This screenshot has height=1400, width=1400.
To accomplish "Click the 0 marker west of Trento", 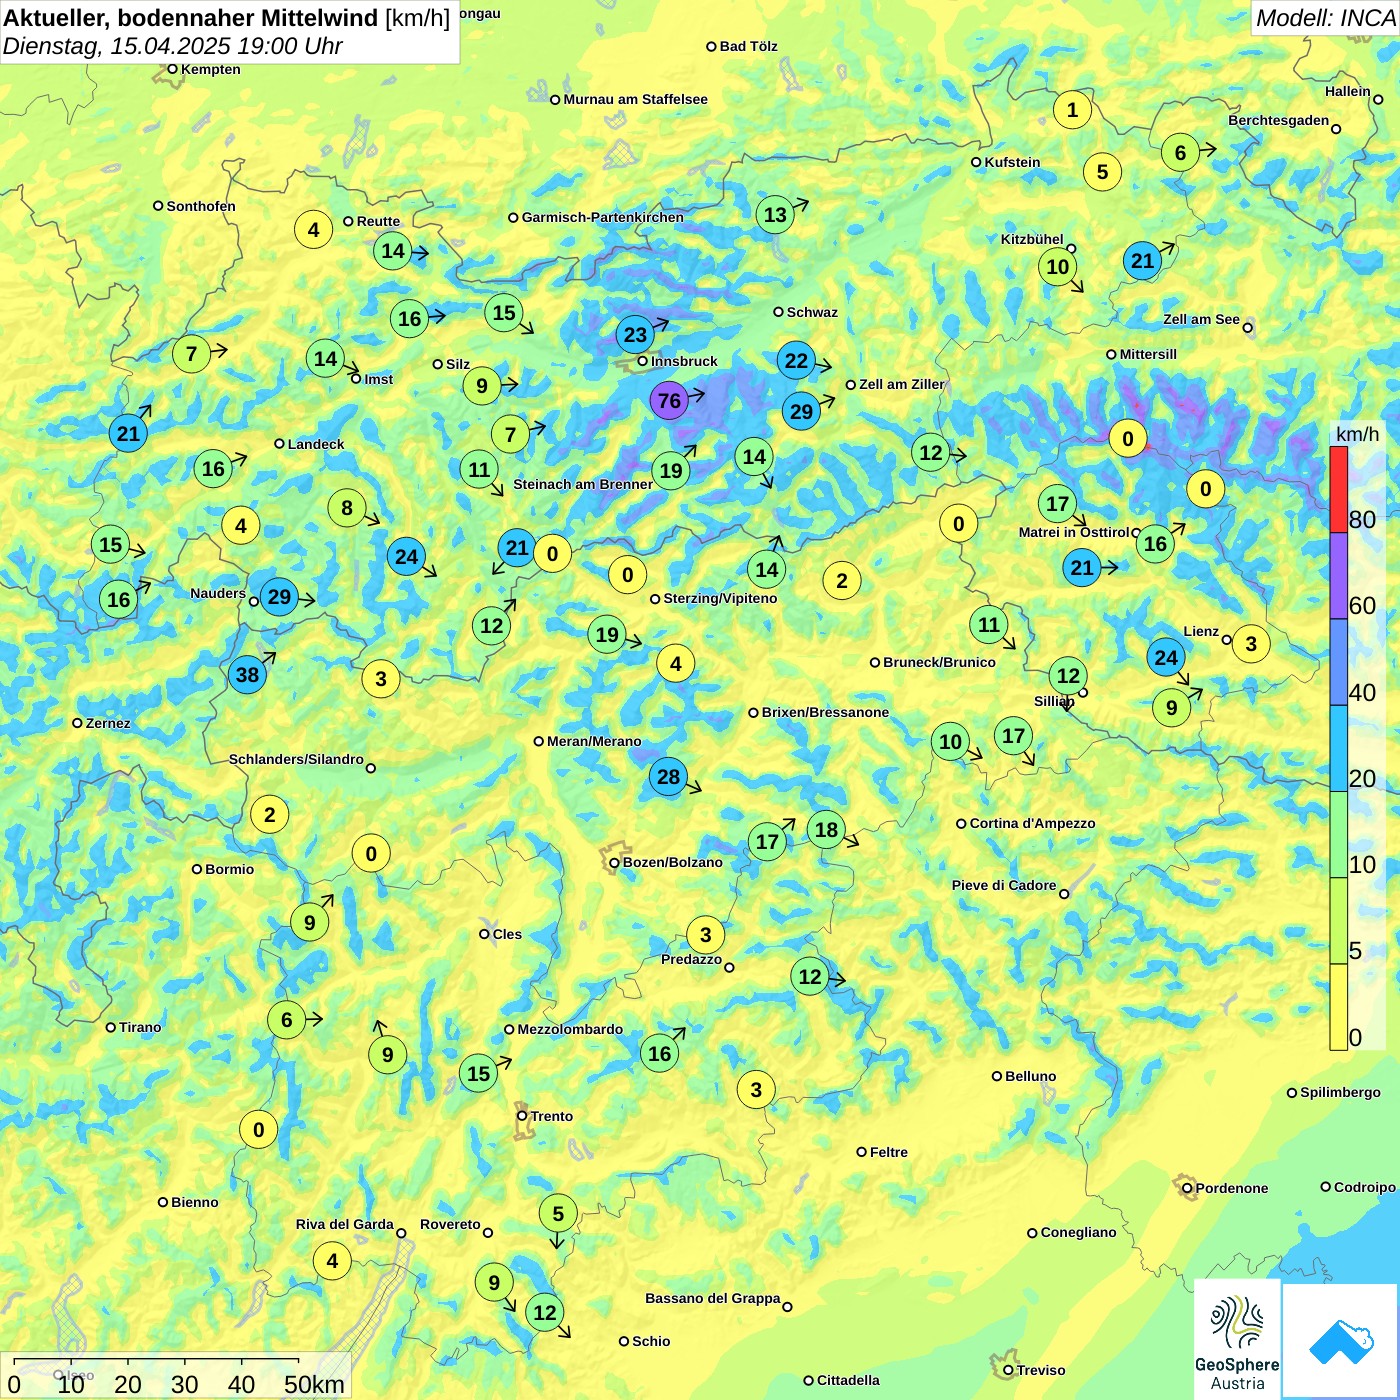I will pos(258,1131).
